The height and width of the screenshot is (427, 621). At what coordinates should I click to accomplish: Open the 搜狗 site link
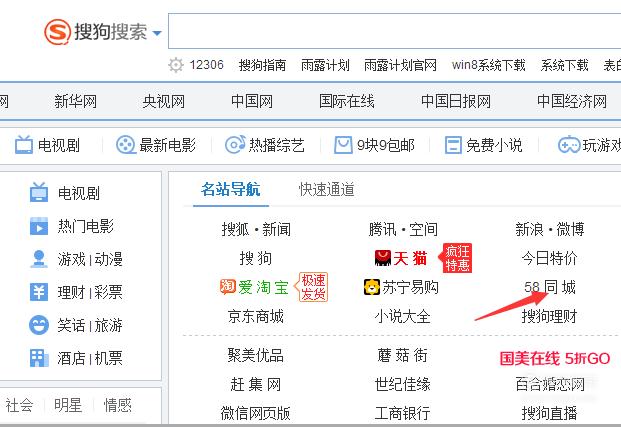pos(256,258)
